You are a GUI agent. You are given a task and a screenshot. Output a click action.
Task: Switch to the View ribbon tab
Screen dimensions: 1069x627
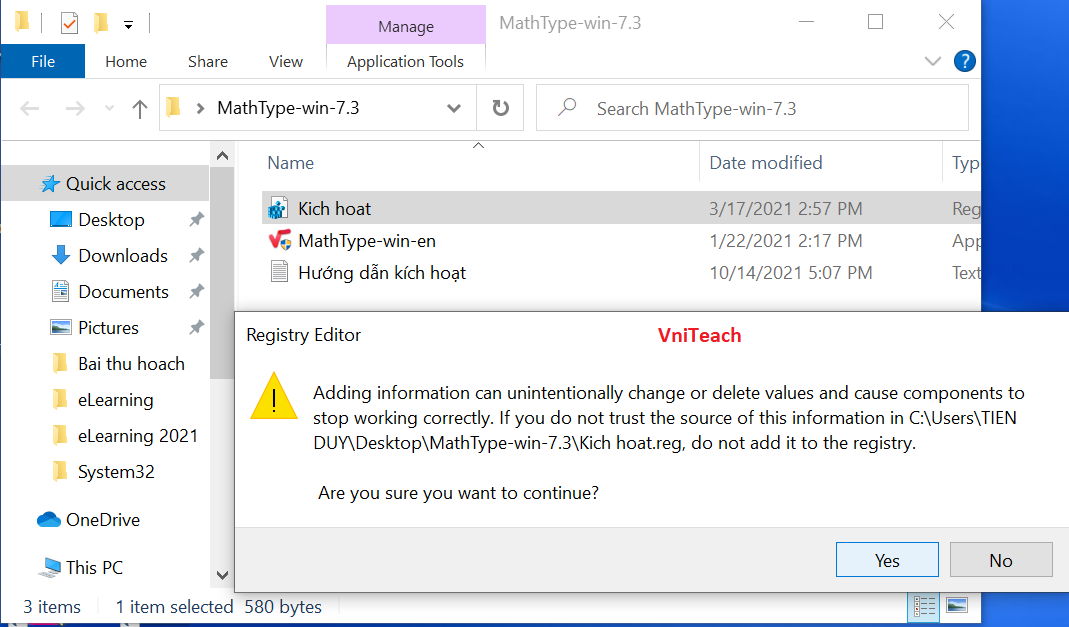[286, 61]
